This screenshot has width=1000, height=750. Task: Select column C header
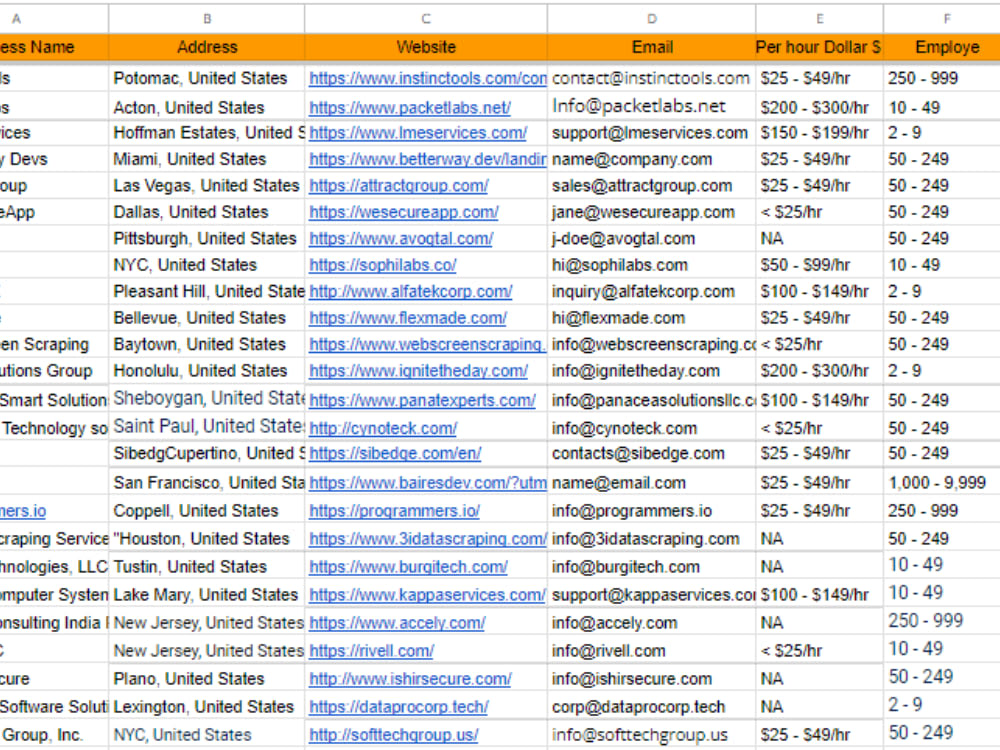pos(426,18)
